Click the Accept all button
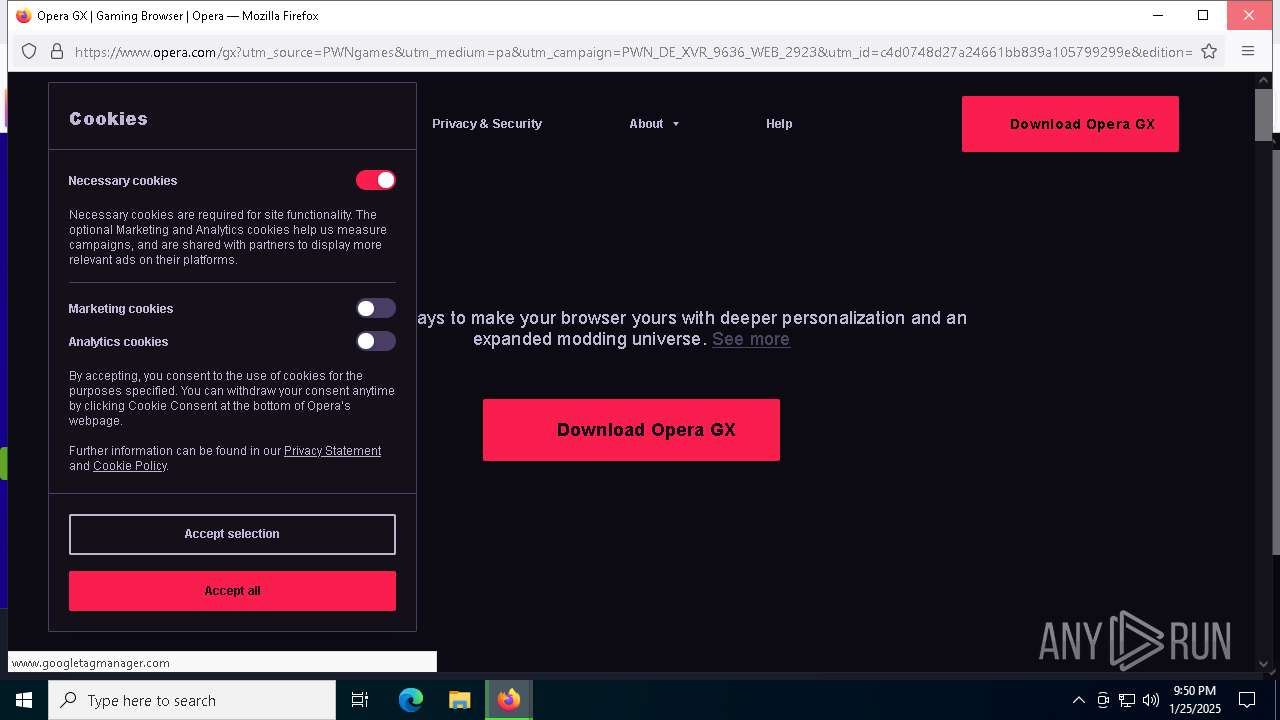The image size is (1280, 720). tap(232, 591)
